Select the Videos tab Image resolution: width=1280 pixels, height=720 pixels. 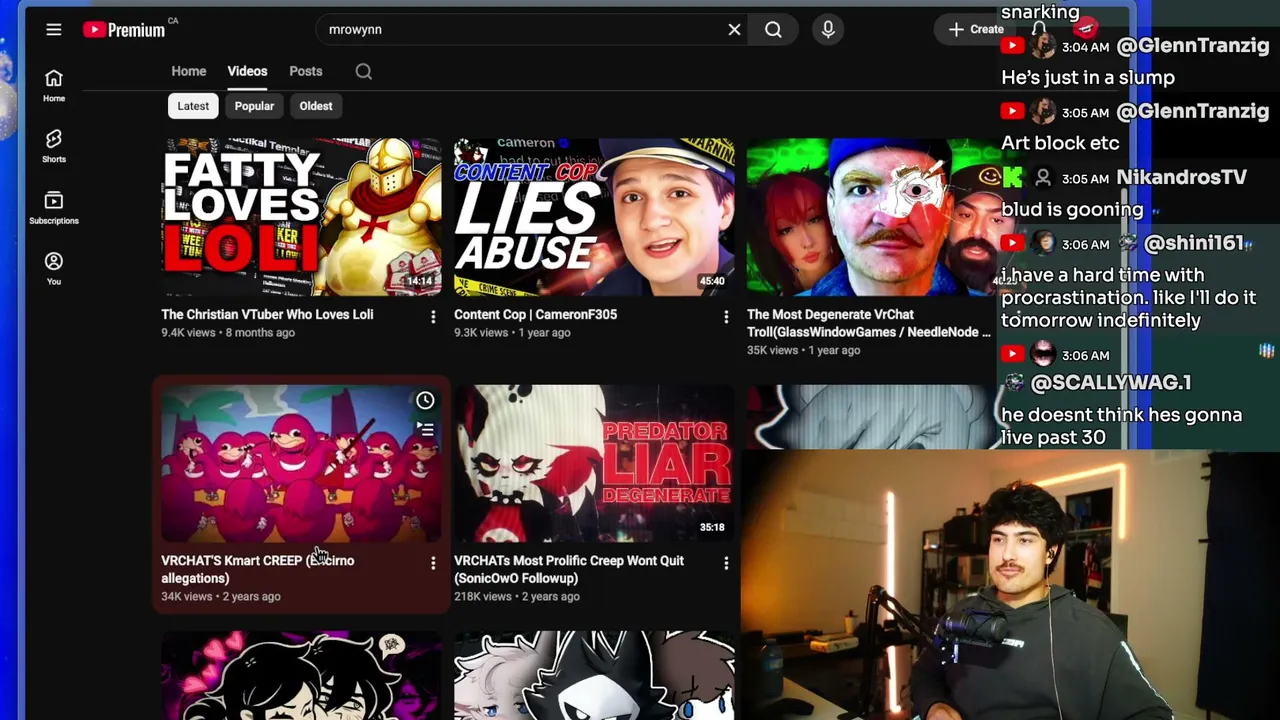pos(247,71)
